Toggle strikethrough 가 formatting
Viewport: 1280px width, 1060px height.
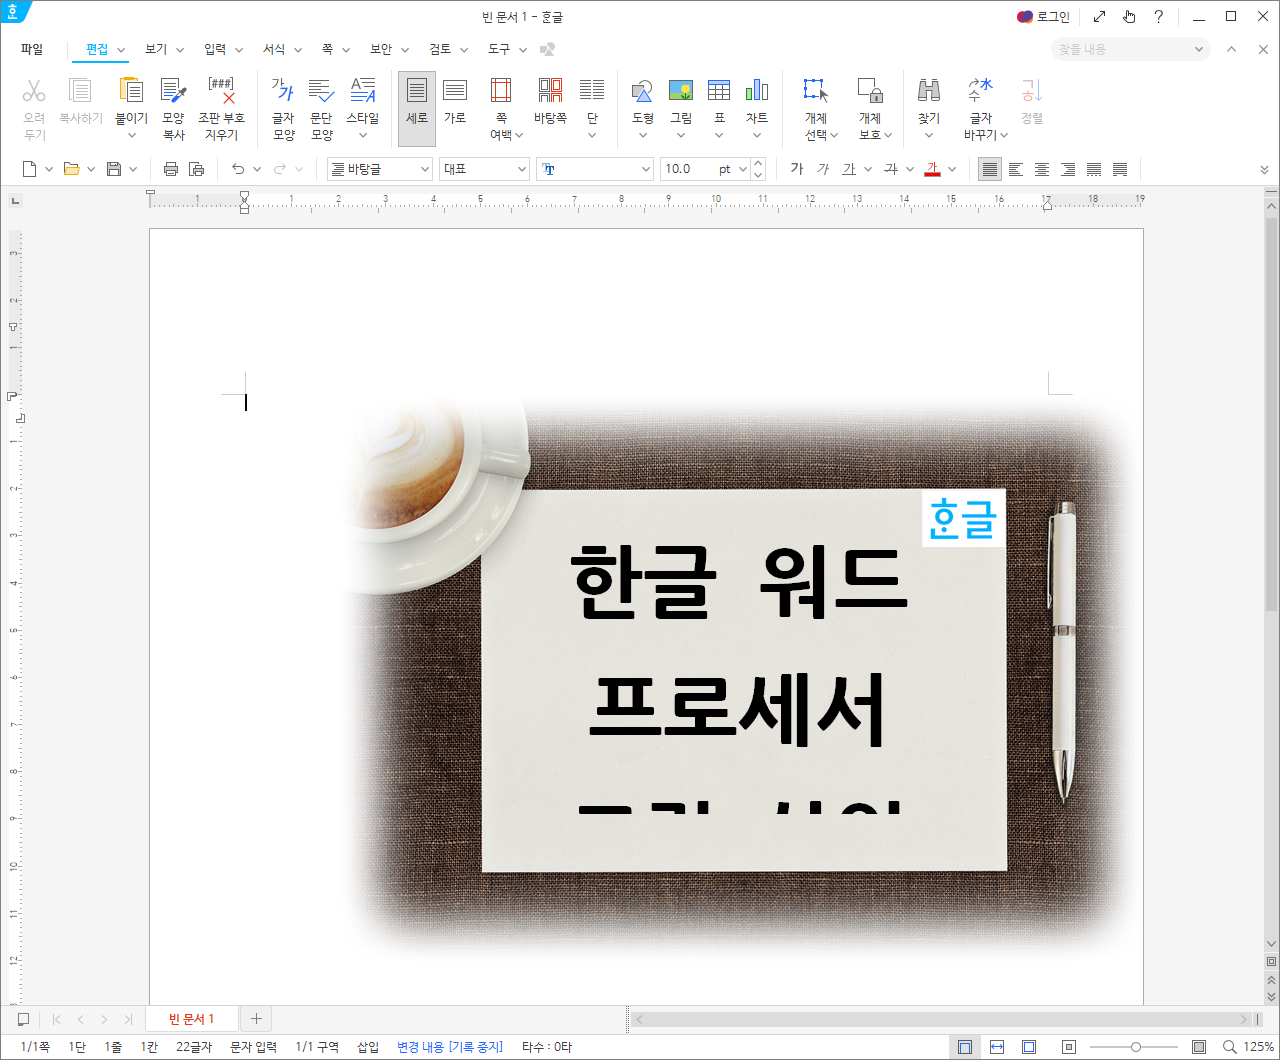[x=891, y=169]
